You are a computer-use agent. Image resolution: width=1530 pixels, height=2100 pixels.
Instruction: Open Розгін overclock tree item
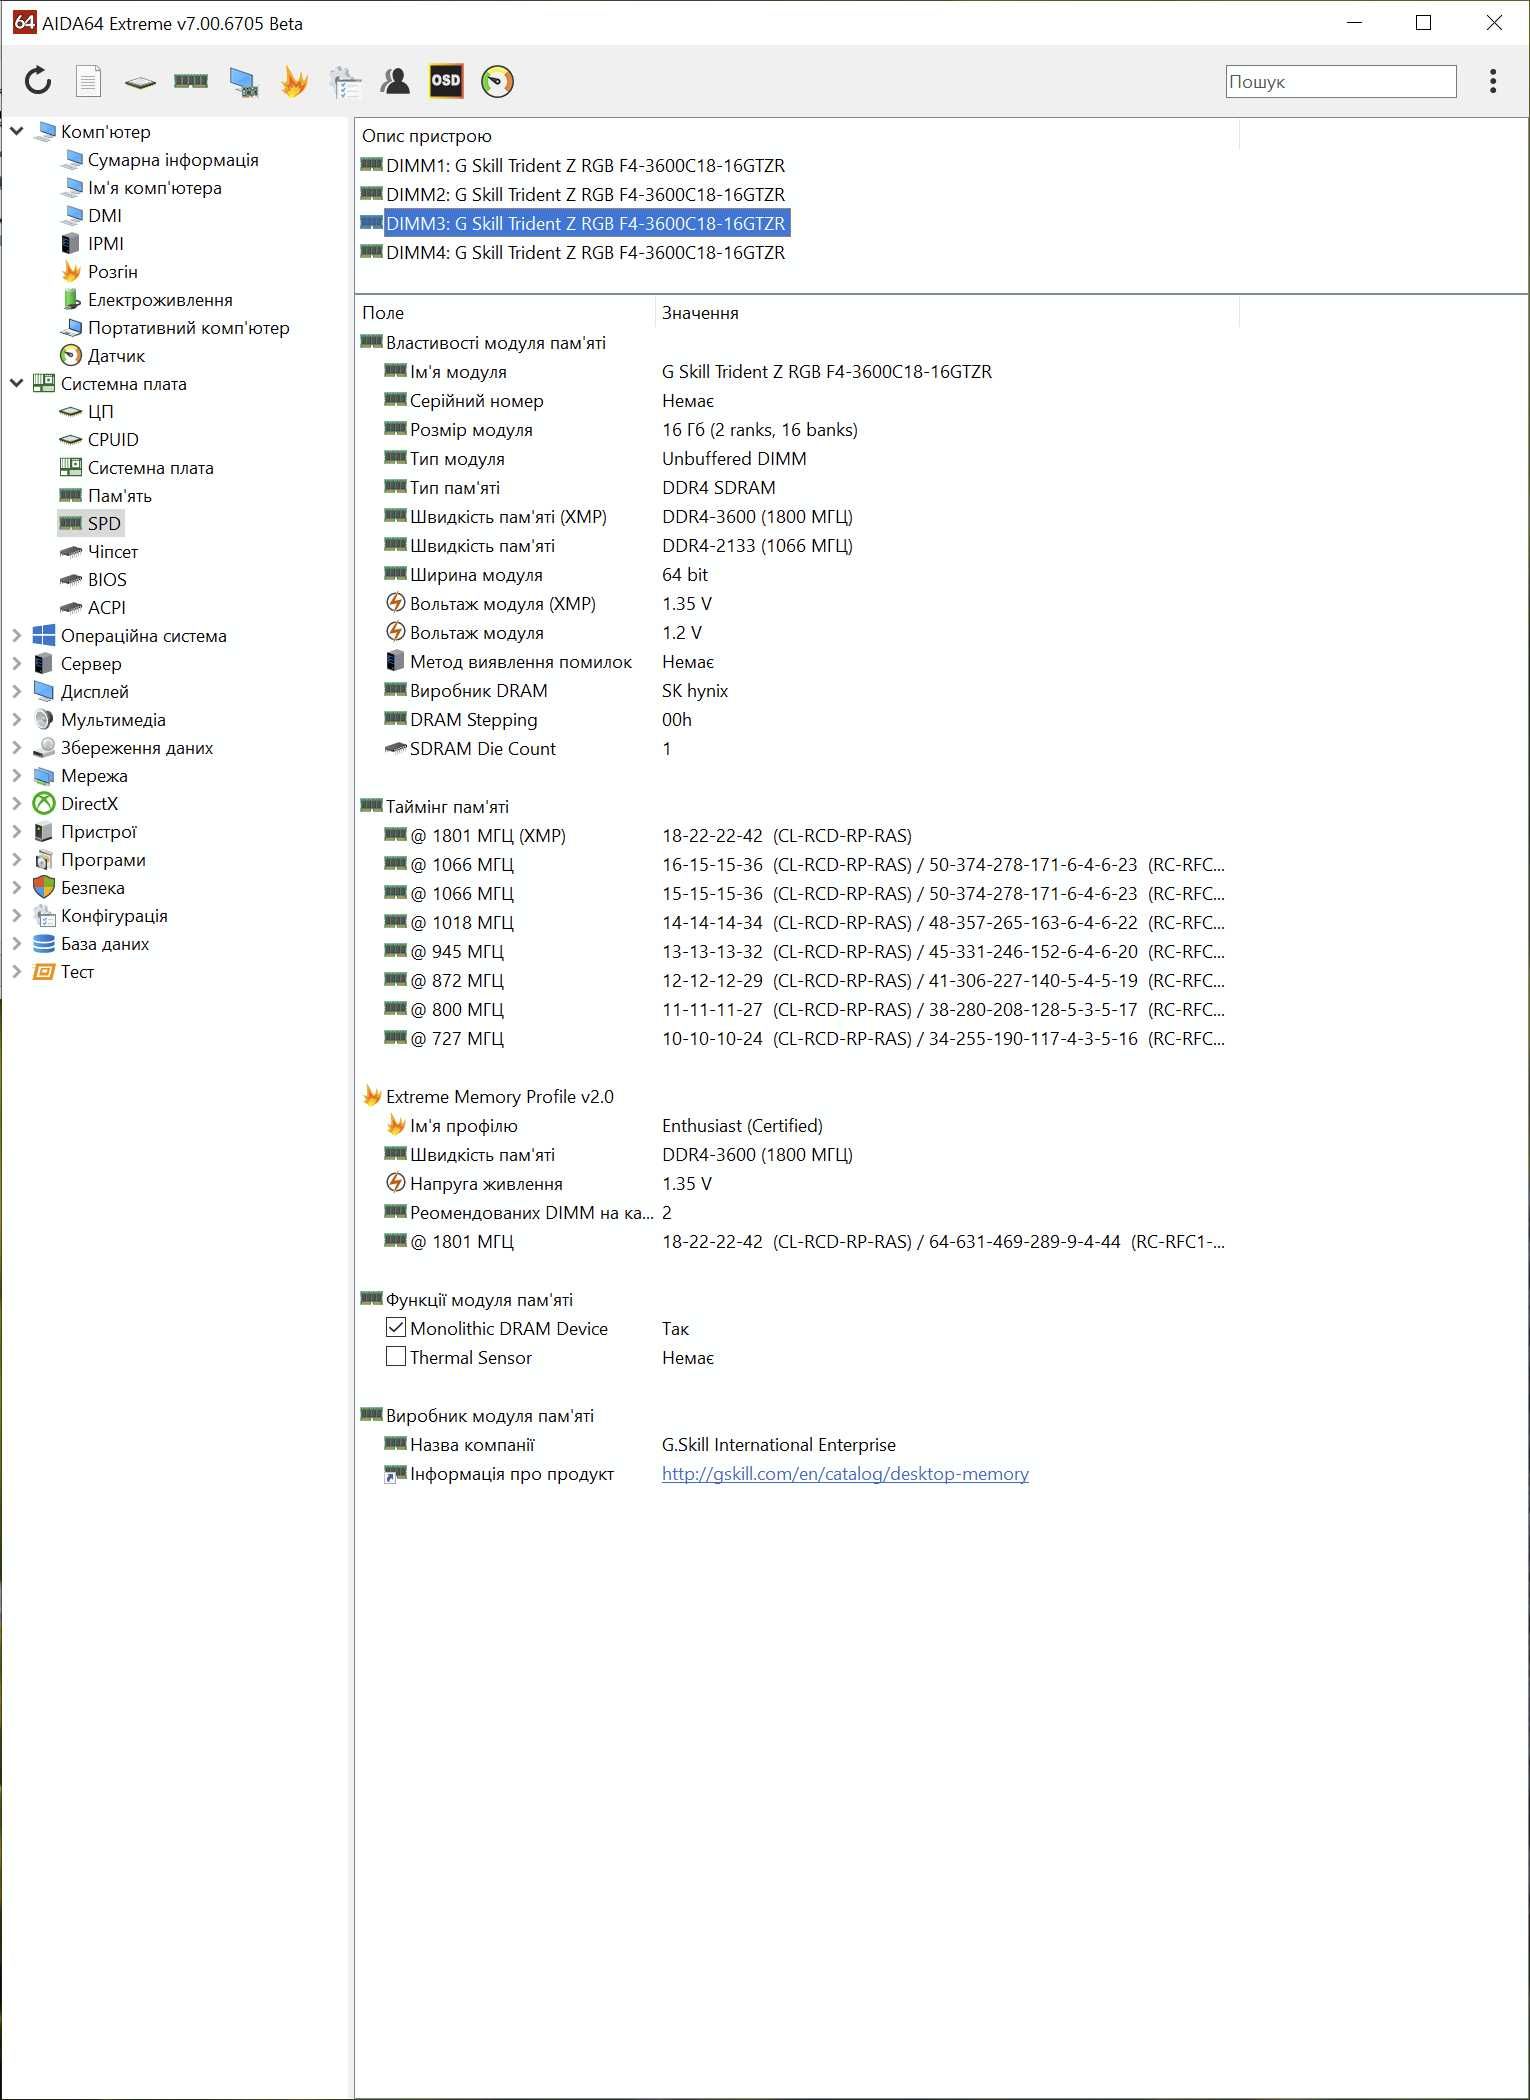112,272
